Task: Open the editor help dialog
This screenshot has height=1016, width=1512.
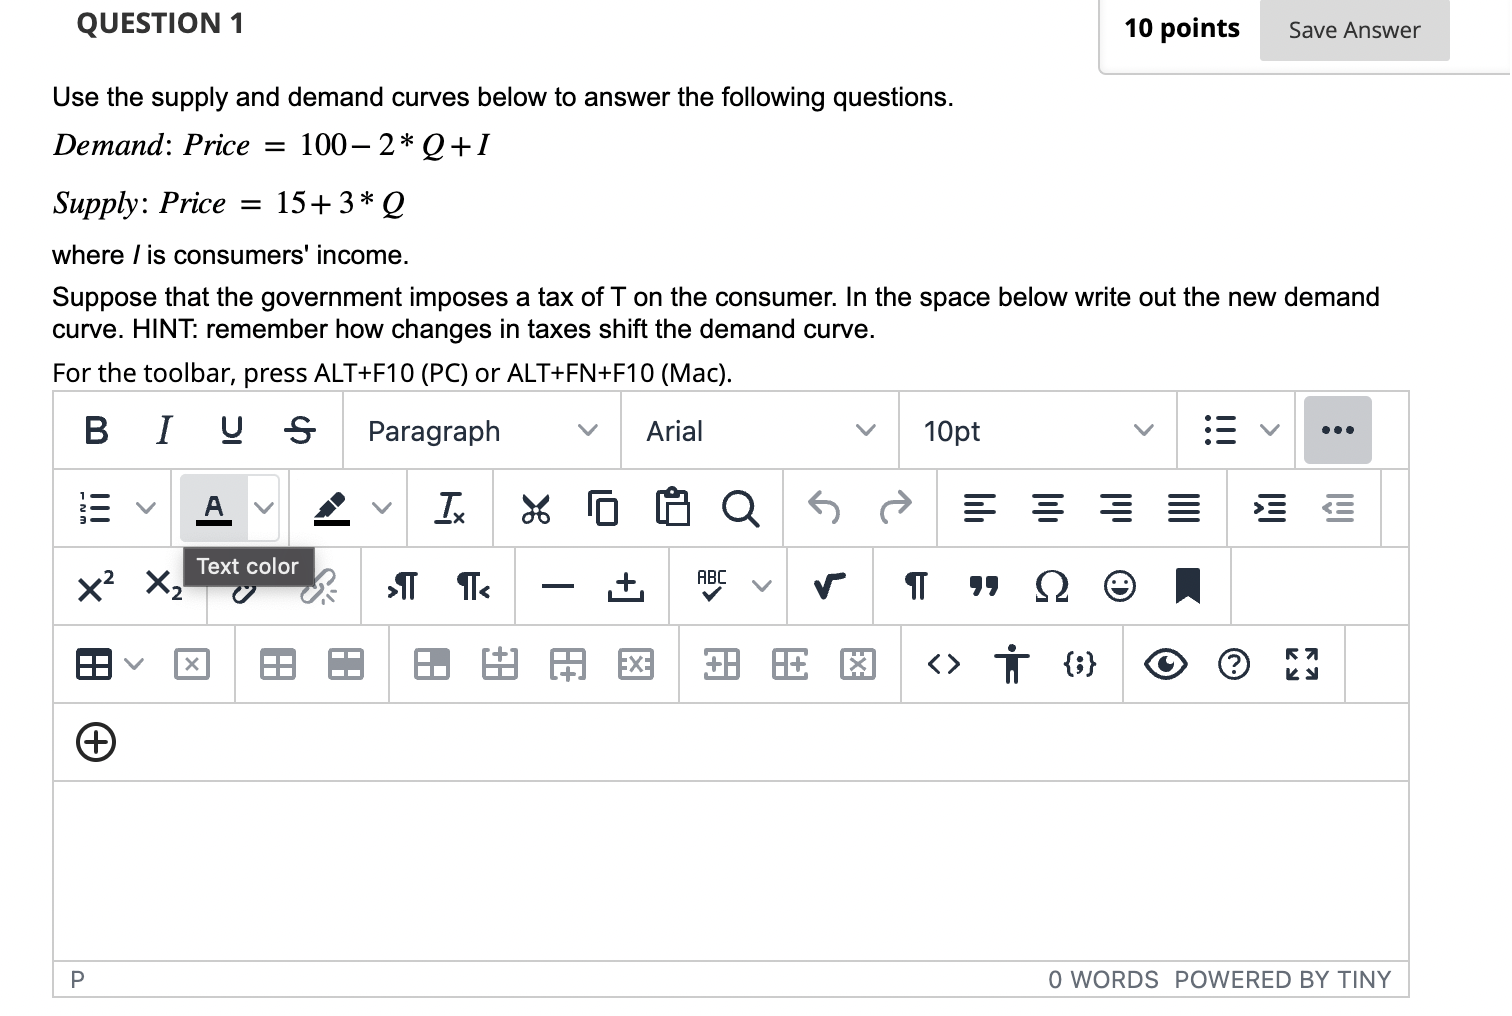Action: click(x=1234, y=664)
